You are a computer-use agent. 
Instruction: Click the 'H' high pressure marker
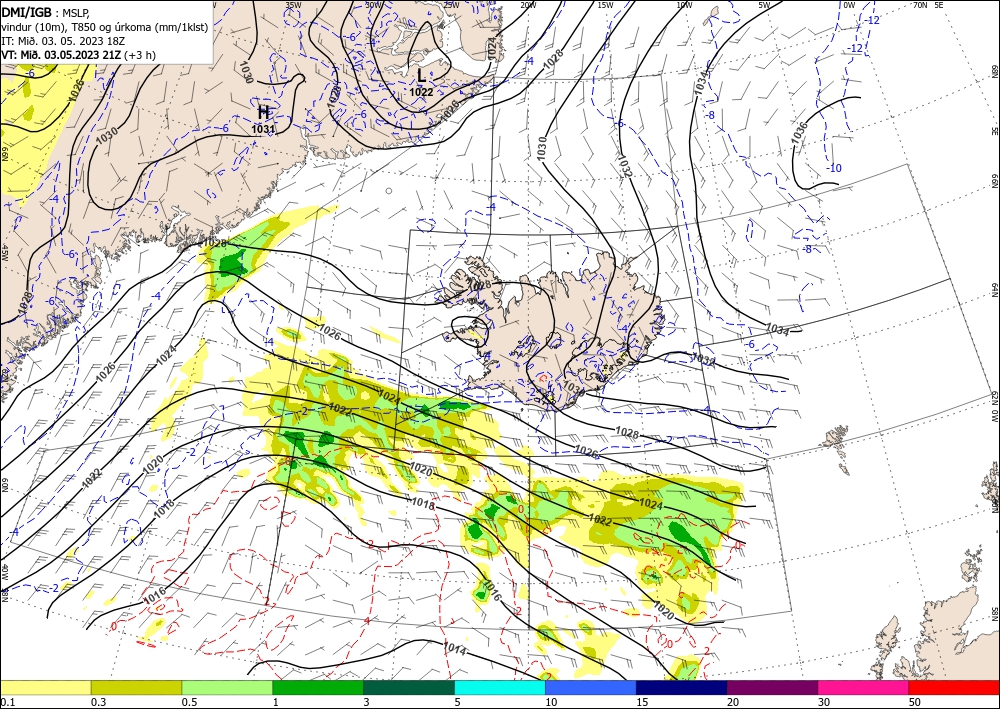(263, 113)
